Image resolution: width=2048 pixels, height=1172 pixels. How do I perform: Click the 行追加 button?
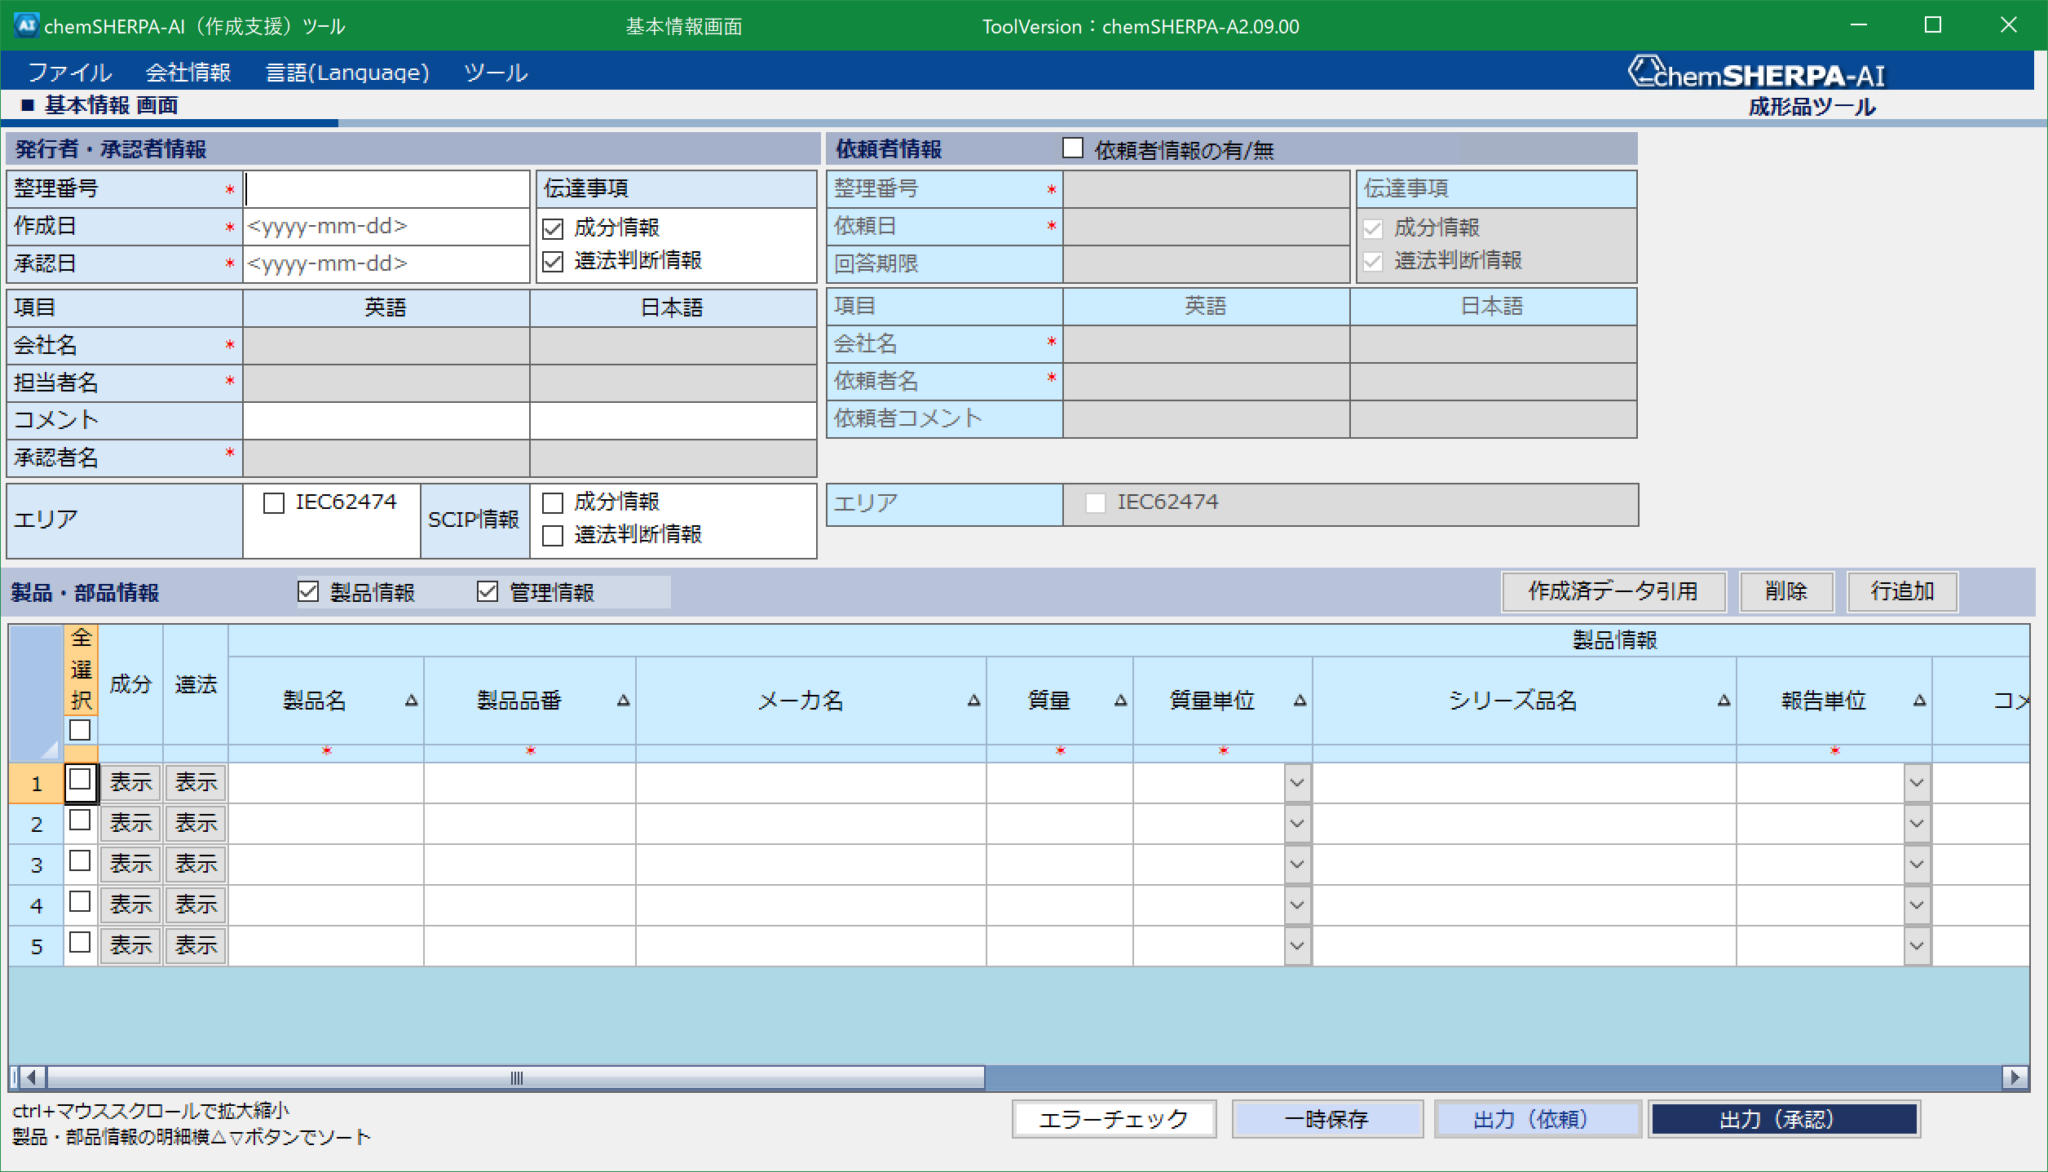coord(1901,591)
